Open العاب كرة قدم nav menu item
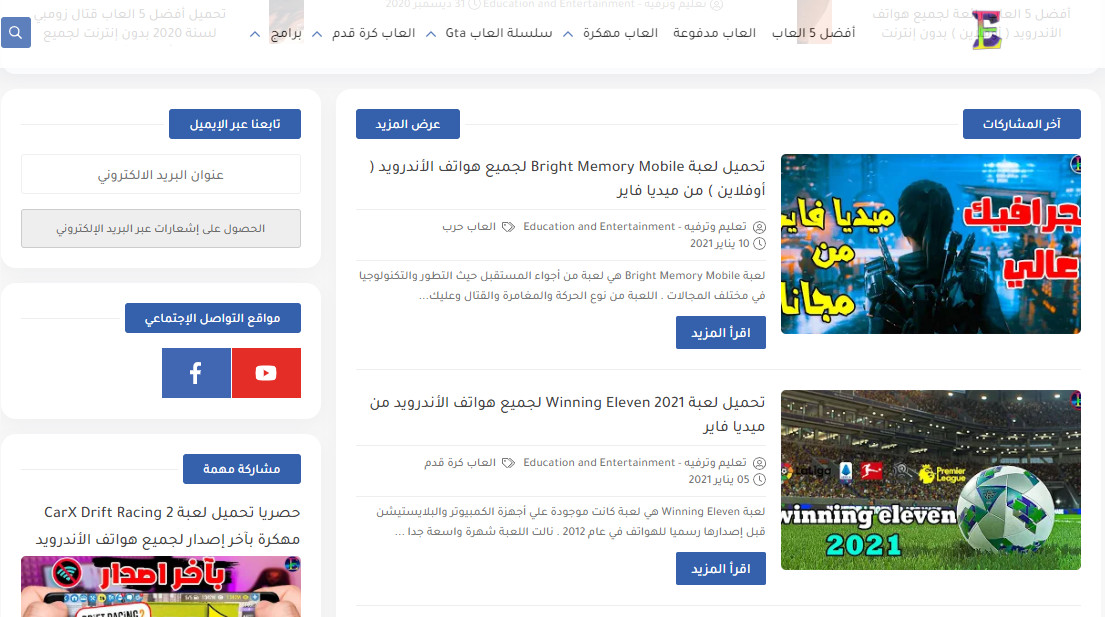Viewport: 1105px width, 617px height. pyautogui.click(x=374, y=33)
